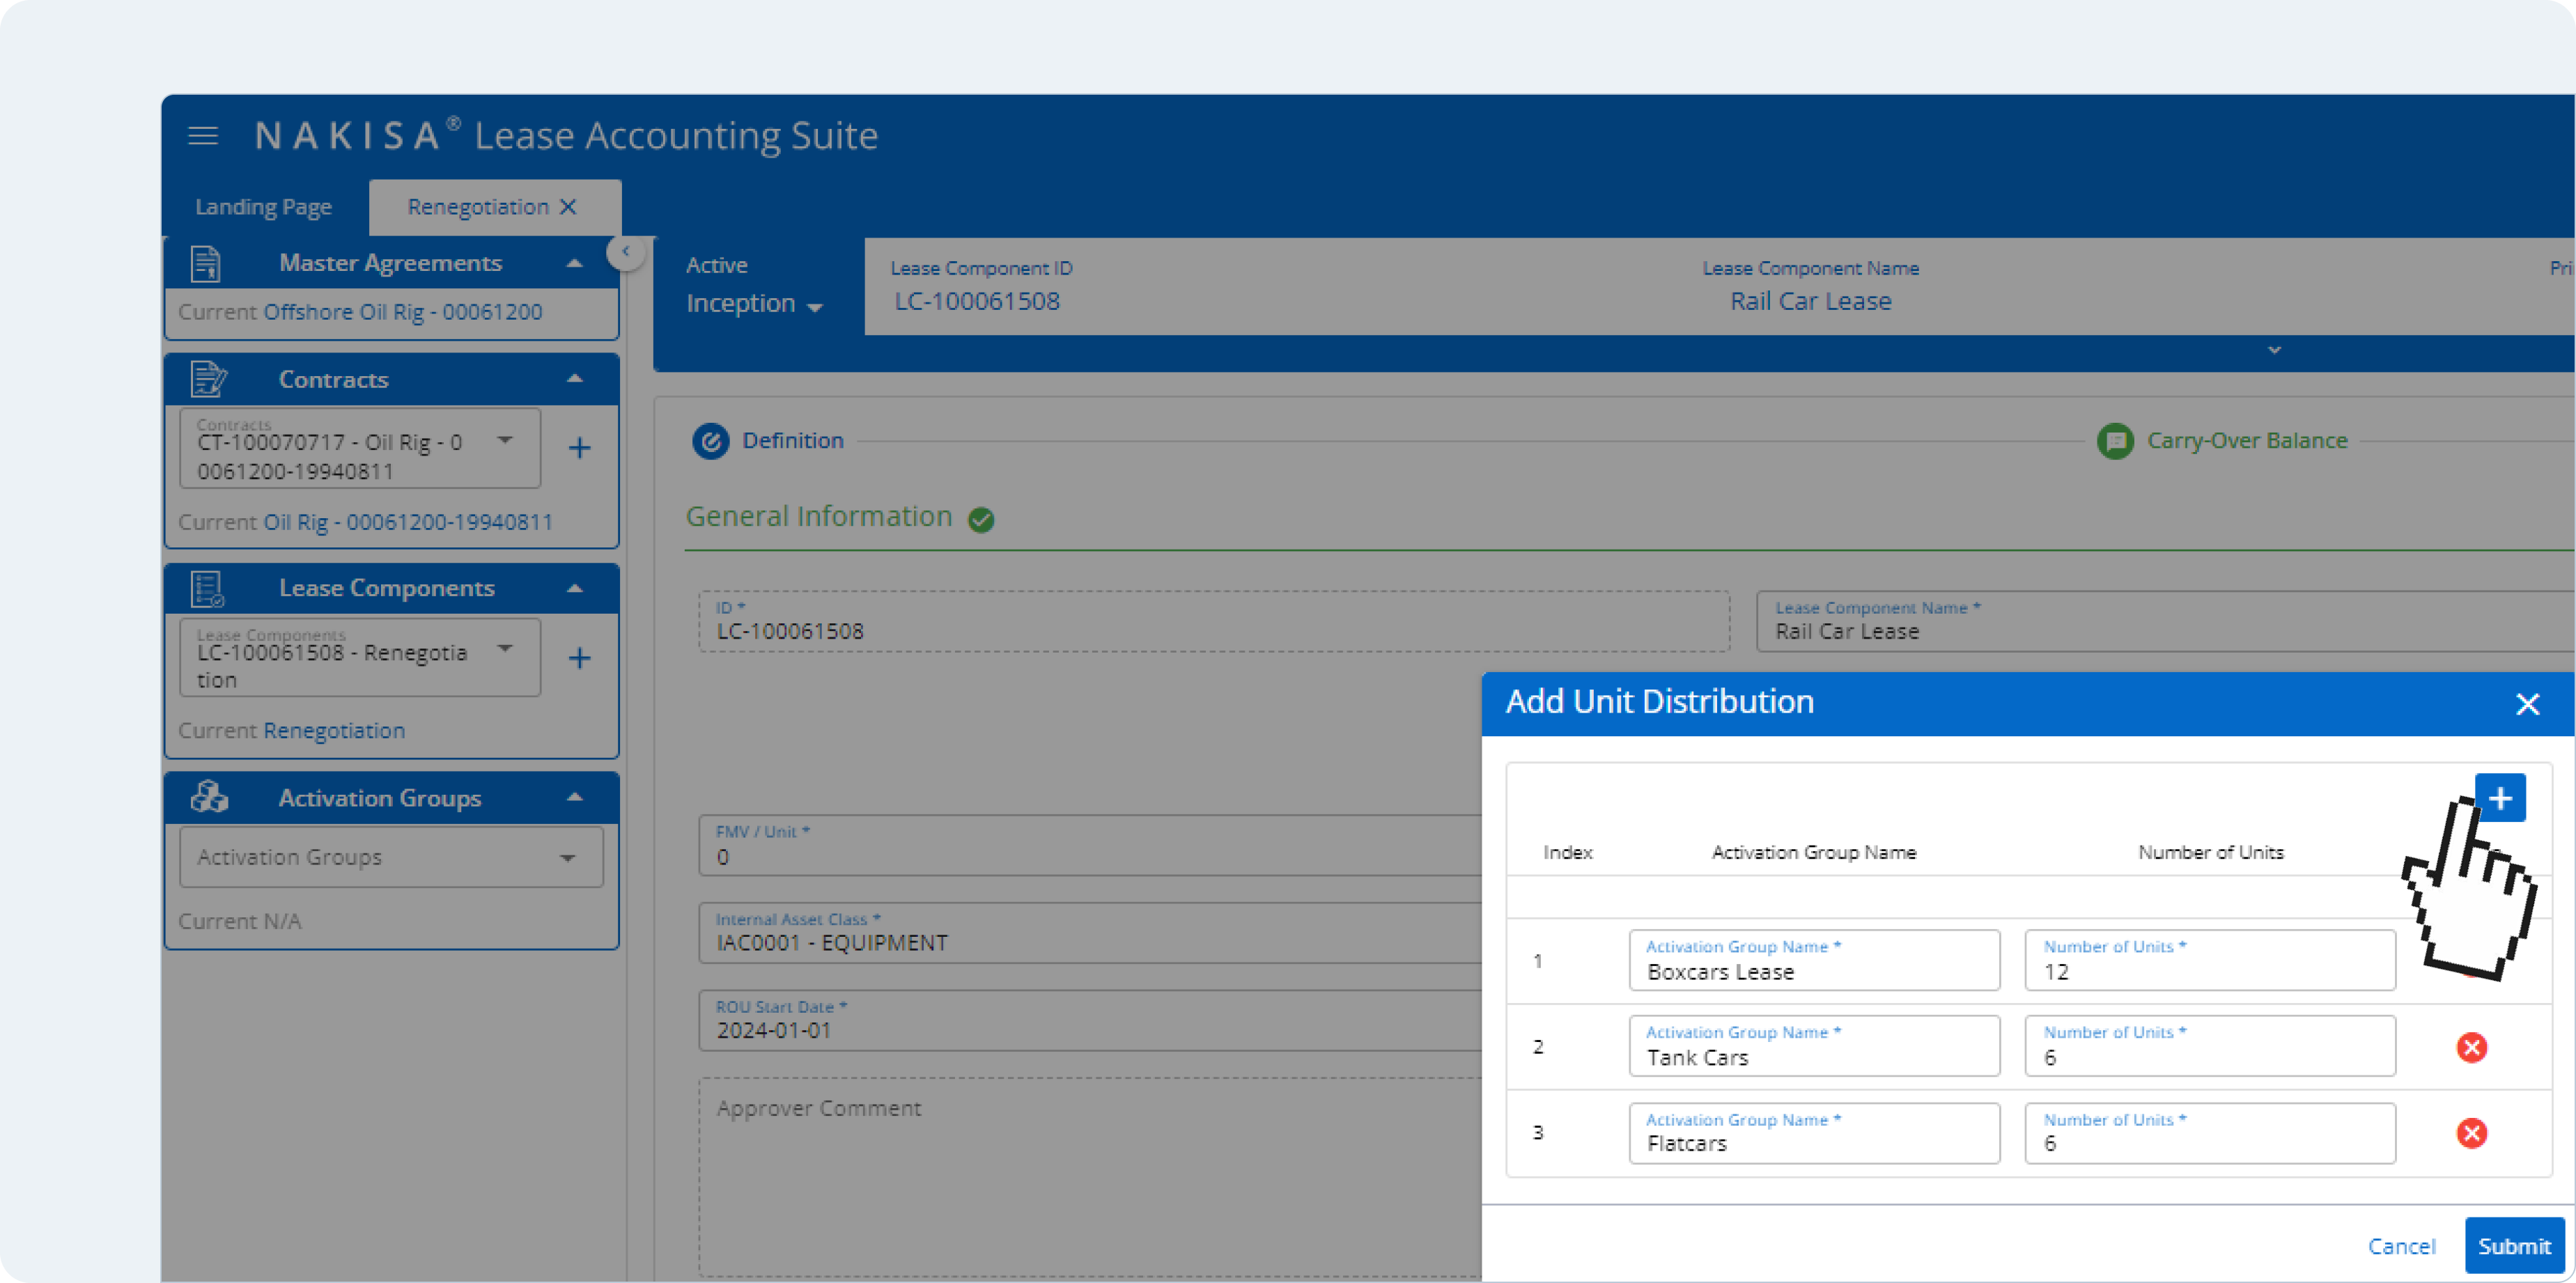
Task: Click the header Lease Component ID value
Action: pos(977,301)
